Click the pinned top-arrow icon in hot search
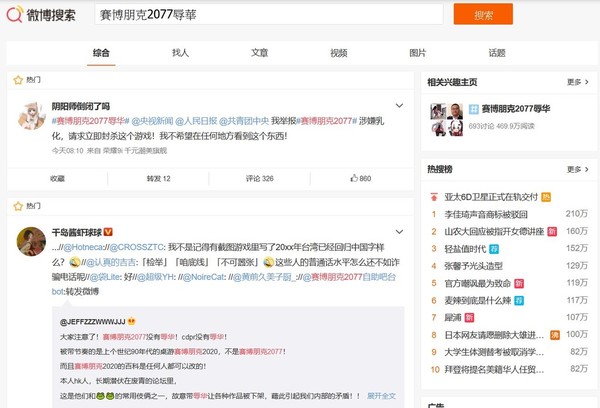The image size is (600, 408). coord(434,197)
